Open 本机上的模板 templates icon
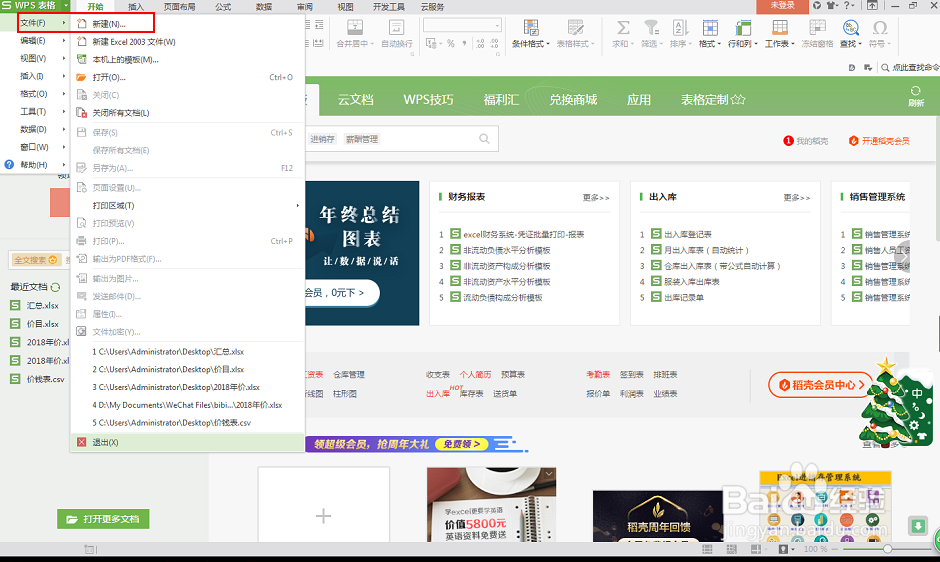Screen dimensions: 940x562 pos(82,59)
